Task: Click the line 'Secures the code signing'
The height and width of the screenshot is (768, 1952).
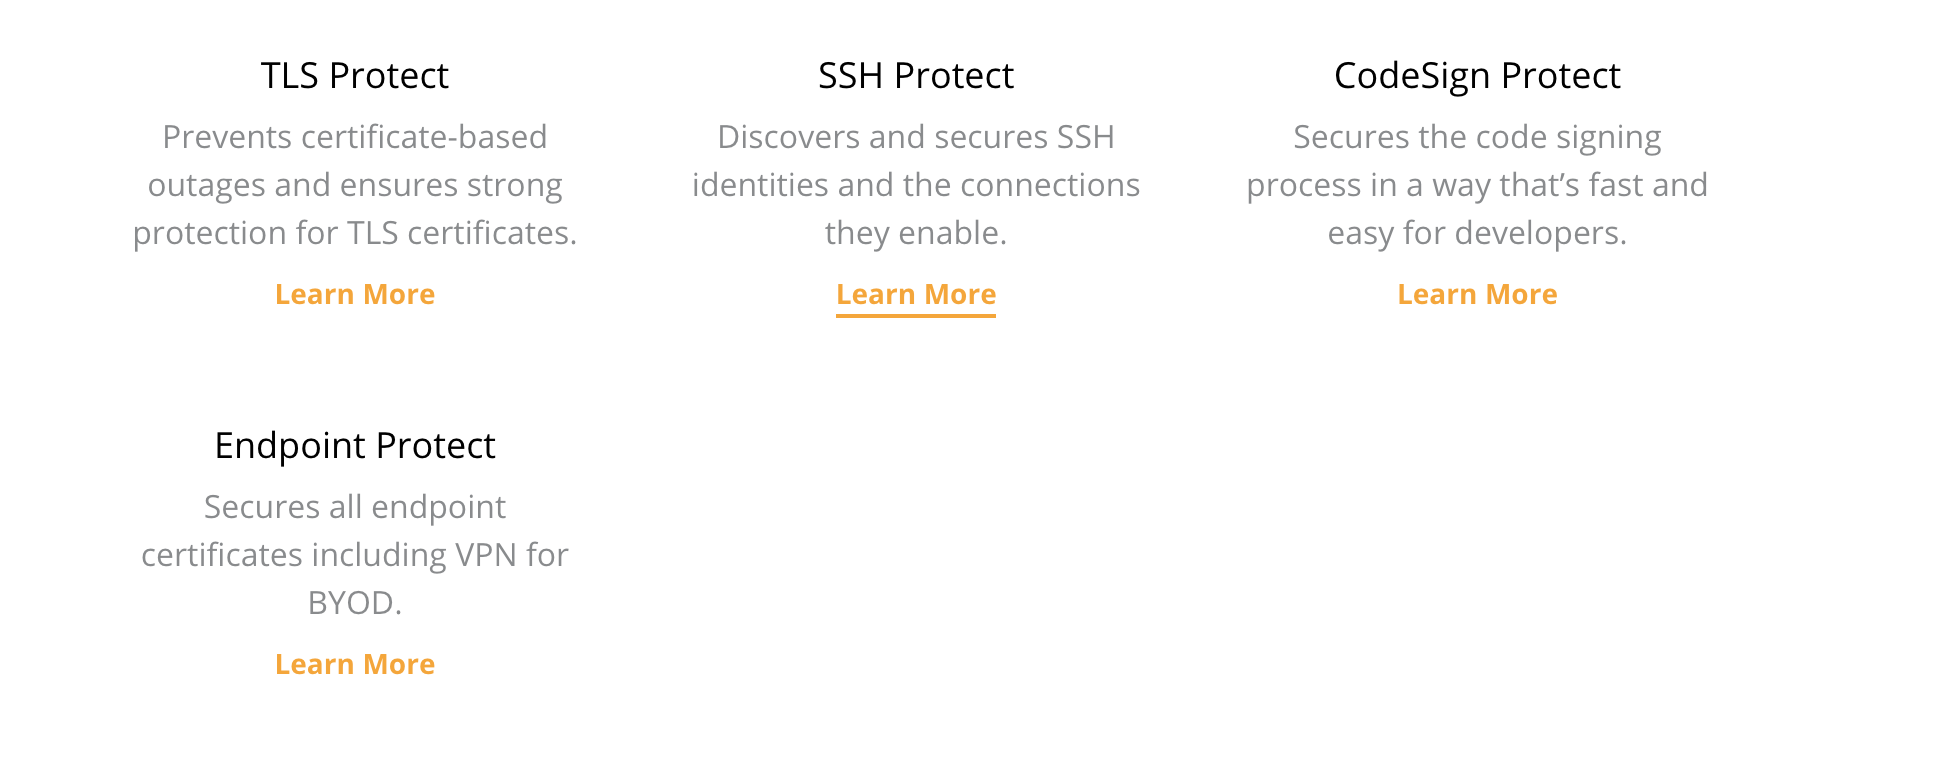Action: point(1477,137)
